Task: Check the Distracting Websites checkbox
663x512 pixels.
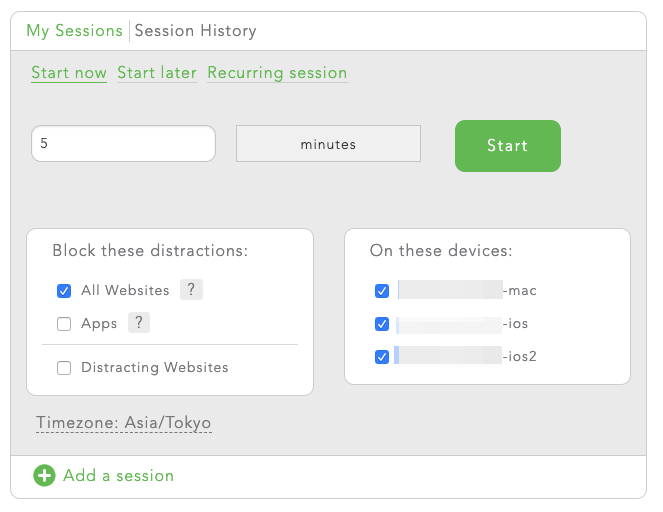Action: click(x=64, y=368)
